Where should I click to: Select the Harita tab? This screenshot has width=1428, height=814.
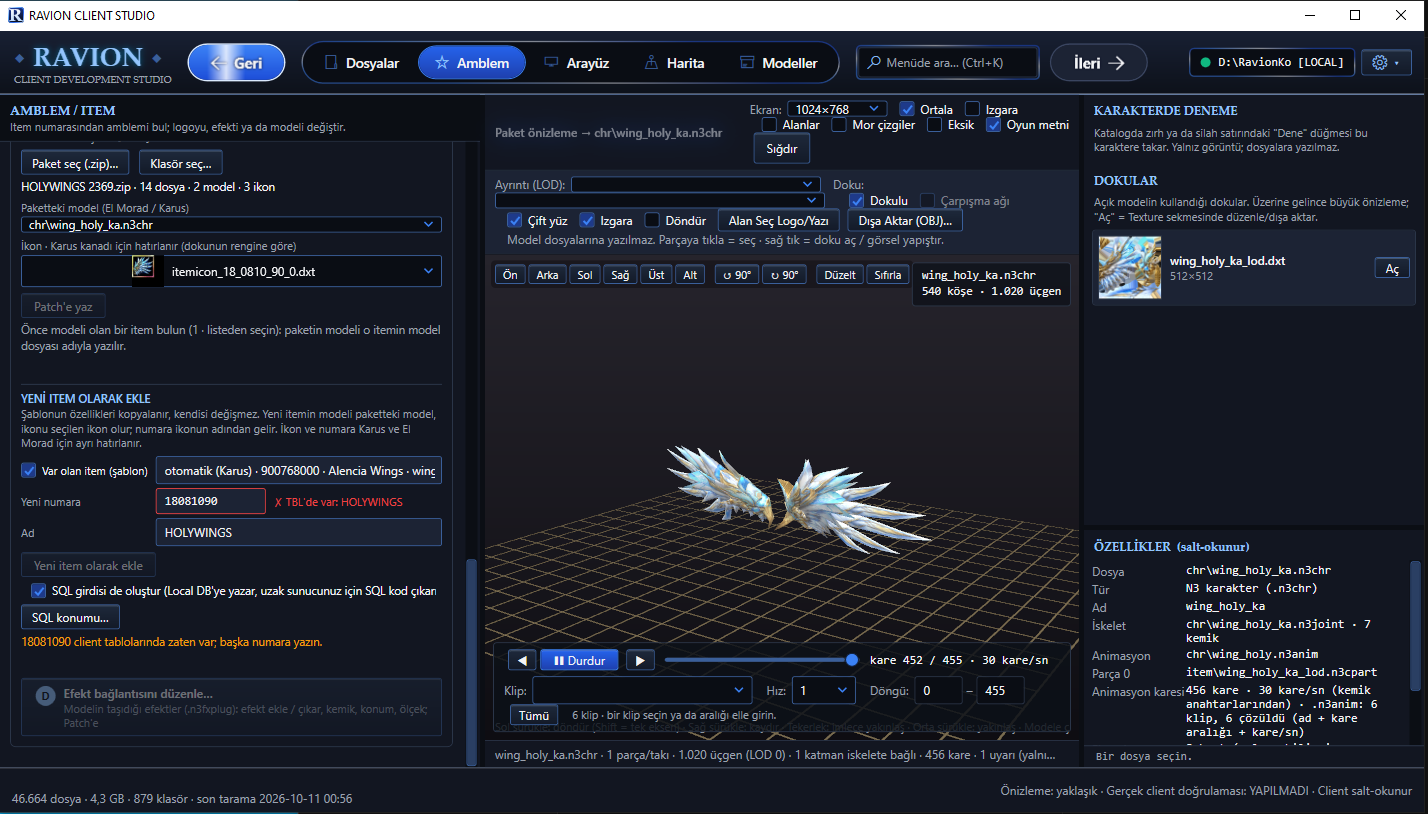674,63
